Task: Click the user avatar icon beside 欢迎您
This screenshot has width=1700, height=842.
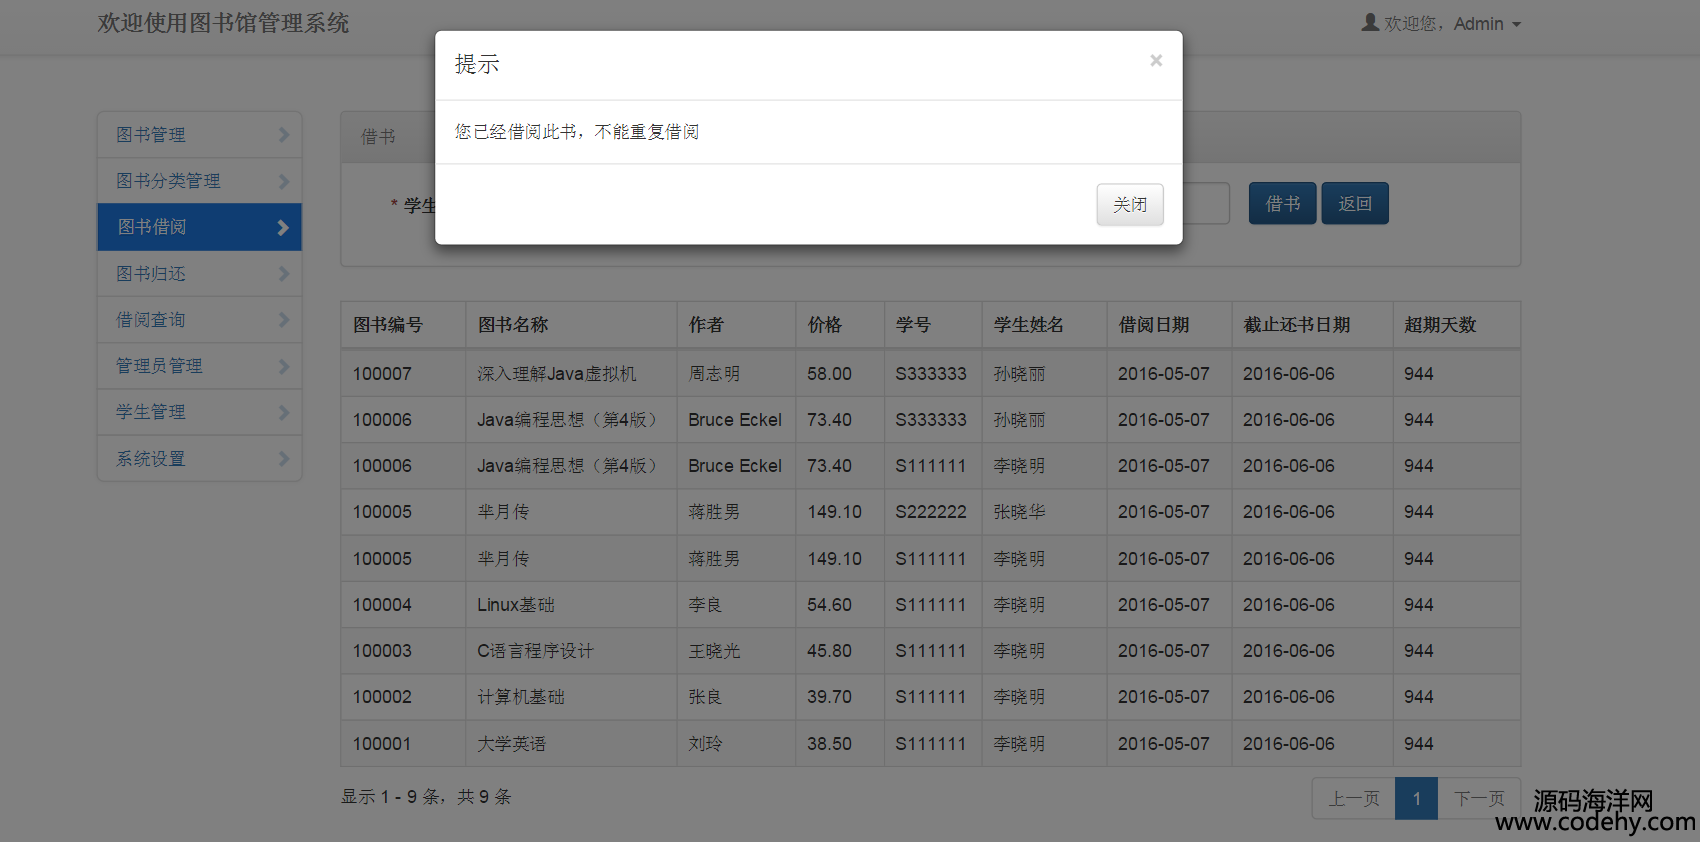Action: click(x=1370, y=22)
